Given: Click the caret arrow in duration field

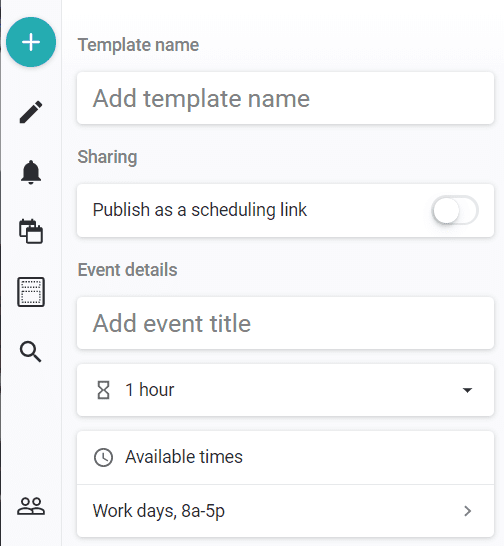Looking at the screenshot, I should click(x=467, y=390).
